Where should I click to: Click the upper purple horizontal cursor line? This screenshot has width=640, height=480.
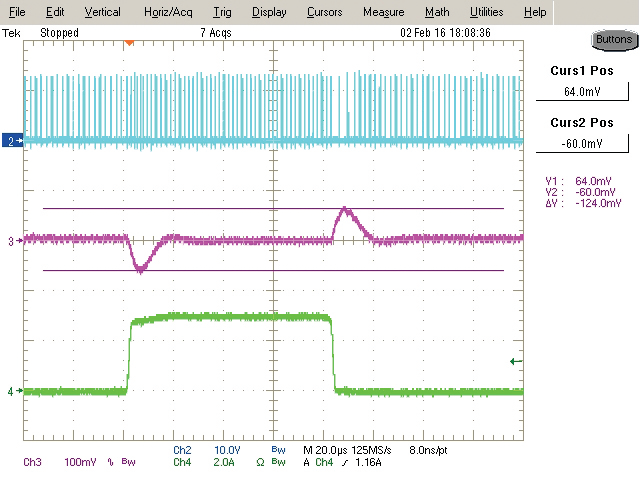tap(273, 209)
